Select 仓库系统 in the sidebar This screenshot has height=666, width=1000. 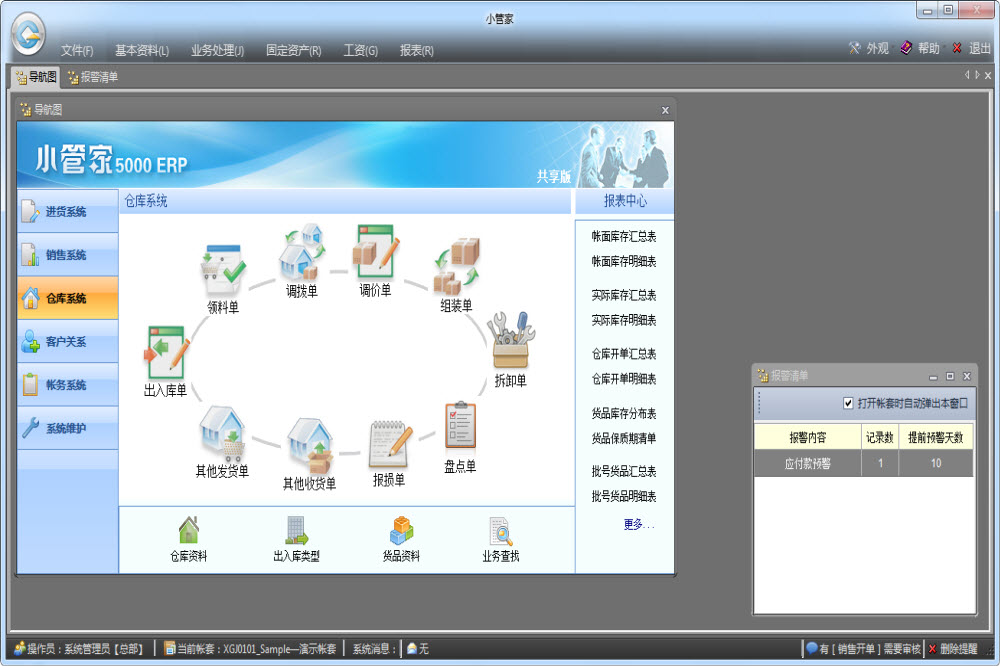point(68,298)
